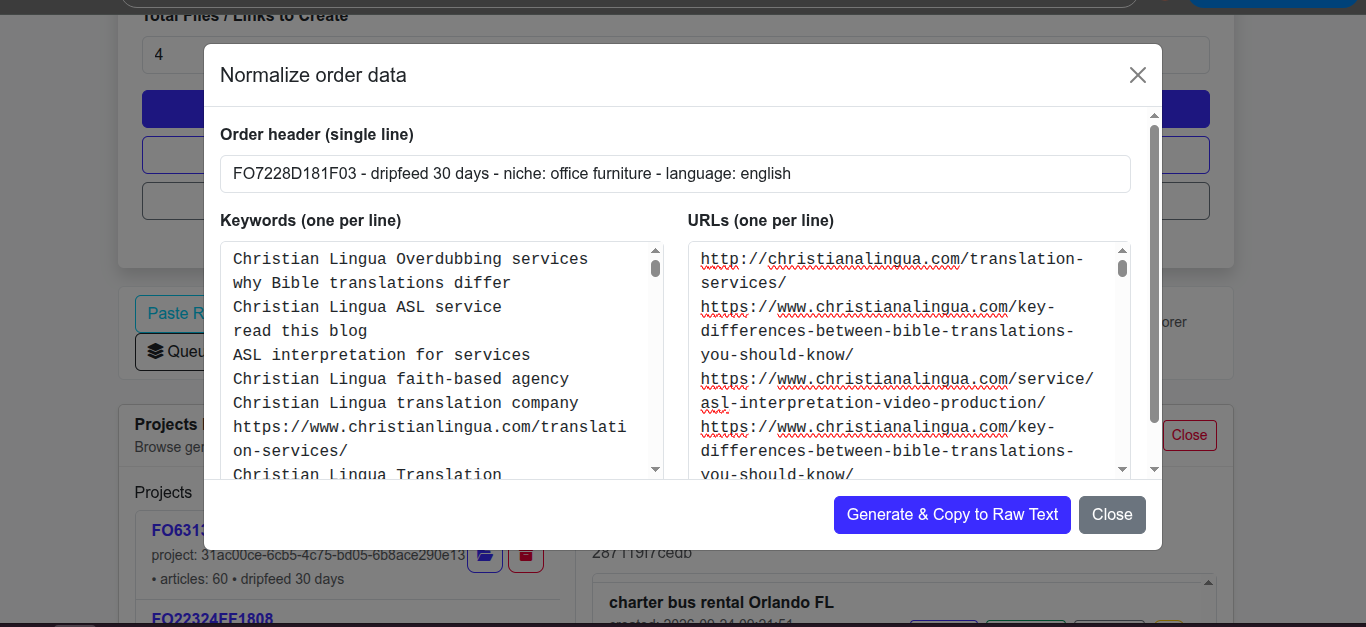Screen dimensions: 1366x627
Task: Click the 'Order header (single line)' label
Action: (317, 134)
